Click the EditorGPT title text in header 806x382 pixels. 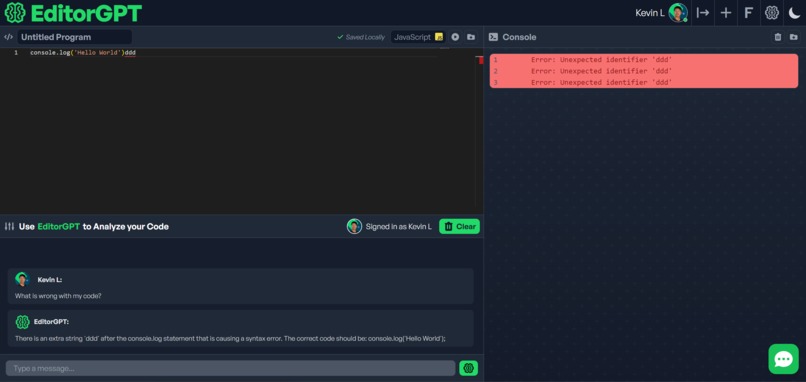click(86, 13)
